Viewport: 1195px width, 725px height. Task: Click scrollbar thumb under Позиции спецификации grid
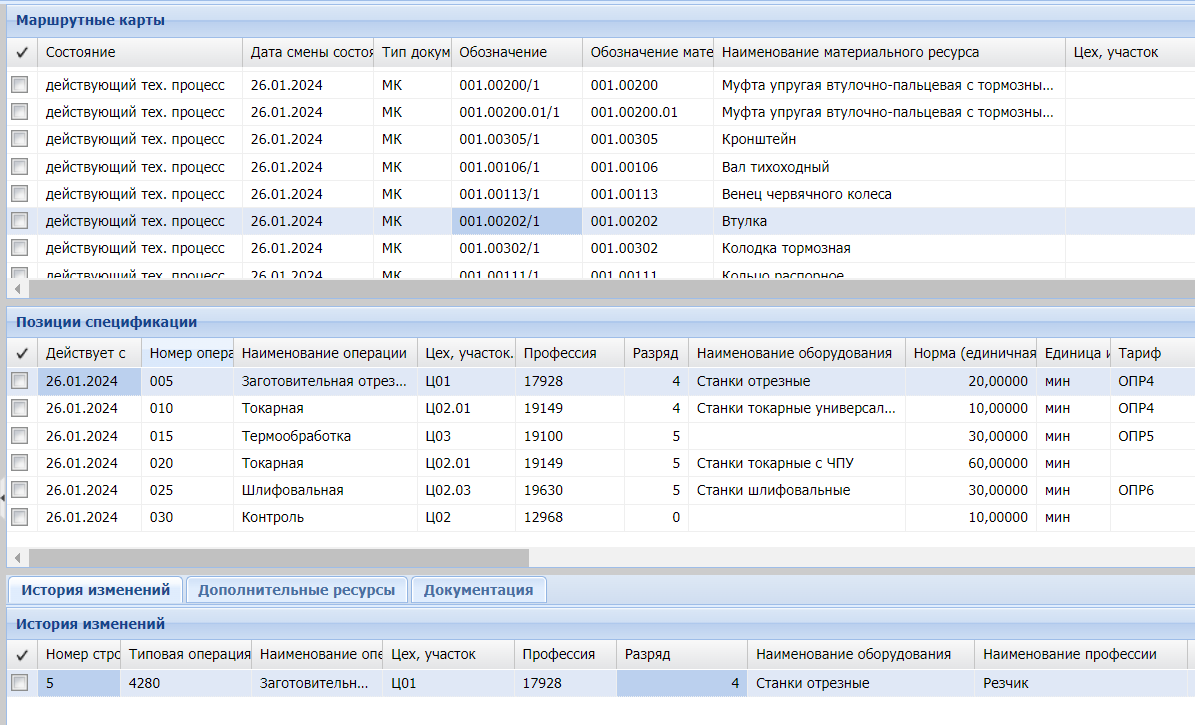click(x=278, y=558)
